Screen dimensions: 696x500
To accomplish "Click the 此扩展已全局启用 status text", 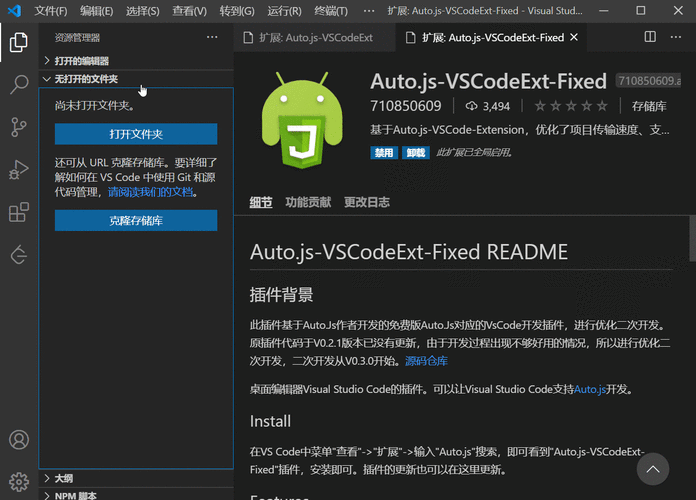I will pos(475,153).
